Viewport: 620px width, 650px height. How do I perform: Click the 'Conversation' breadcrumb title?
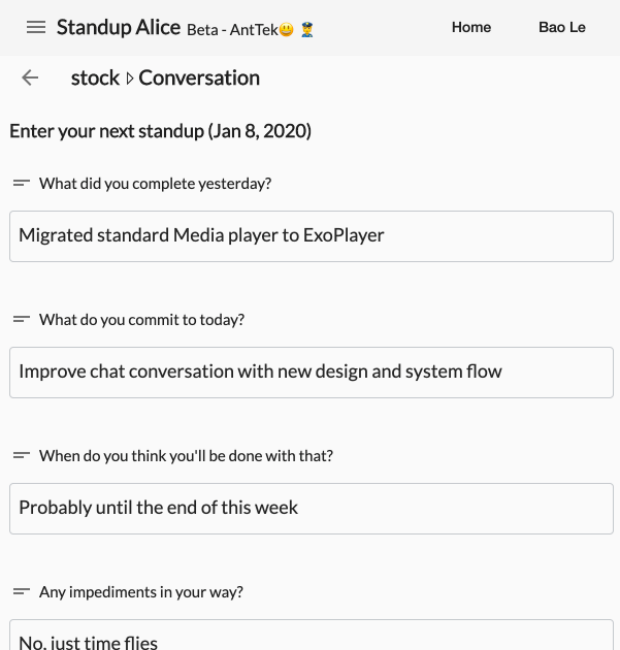(199, 78)
